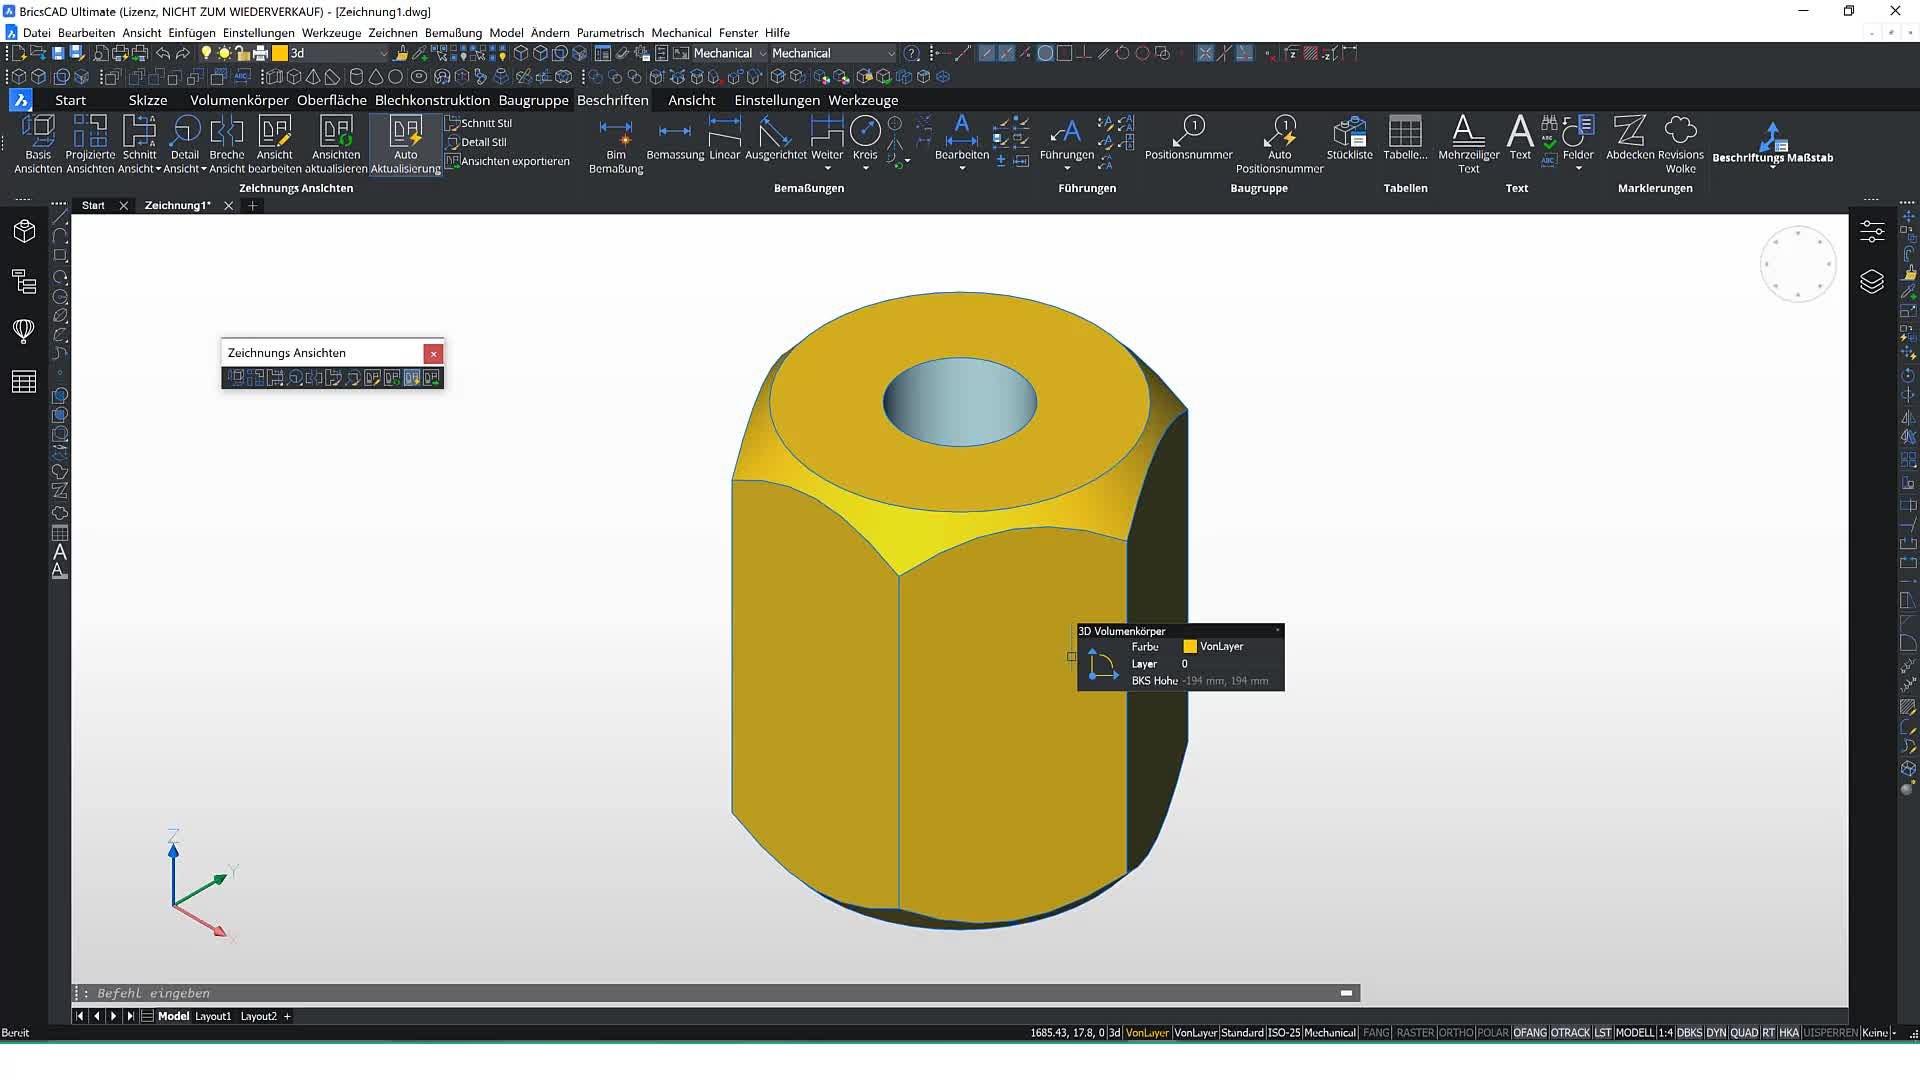Click Ansichten aktualisieren tool

coord(336,144)
